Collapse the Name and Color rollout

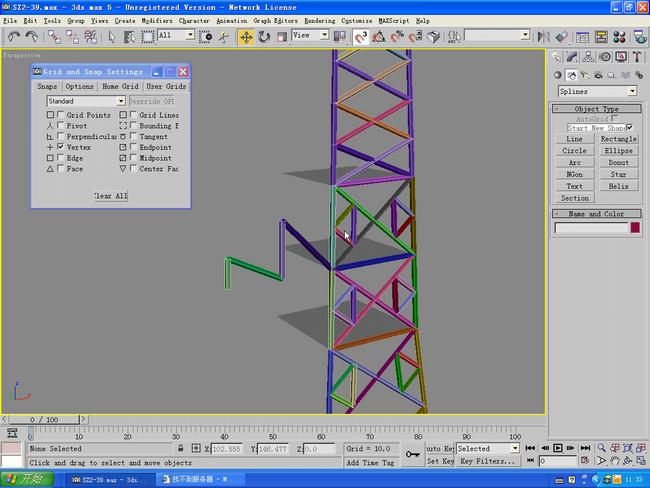click(597, 214)
